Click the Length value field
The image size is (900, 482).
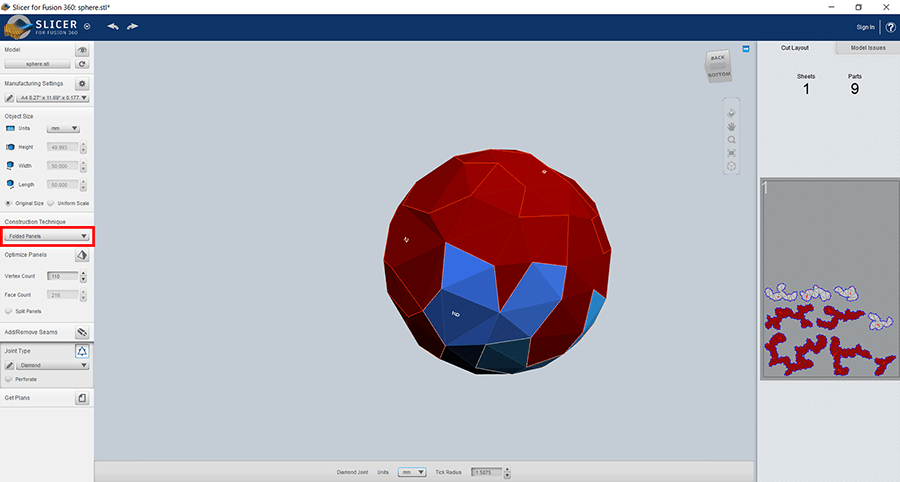[x=62, y=185]
